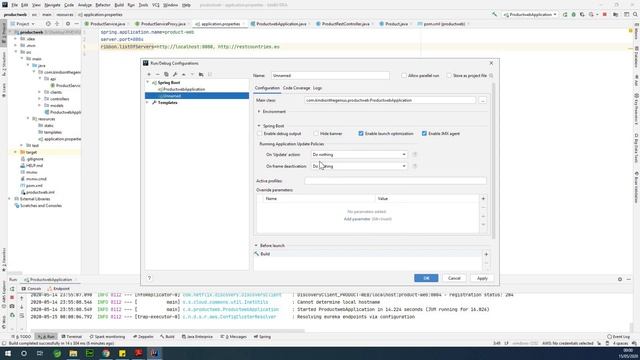Remove the selected configuration with minus icon
The width and height of the screenshot is (640, 360).
158,74
